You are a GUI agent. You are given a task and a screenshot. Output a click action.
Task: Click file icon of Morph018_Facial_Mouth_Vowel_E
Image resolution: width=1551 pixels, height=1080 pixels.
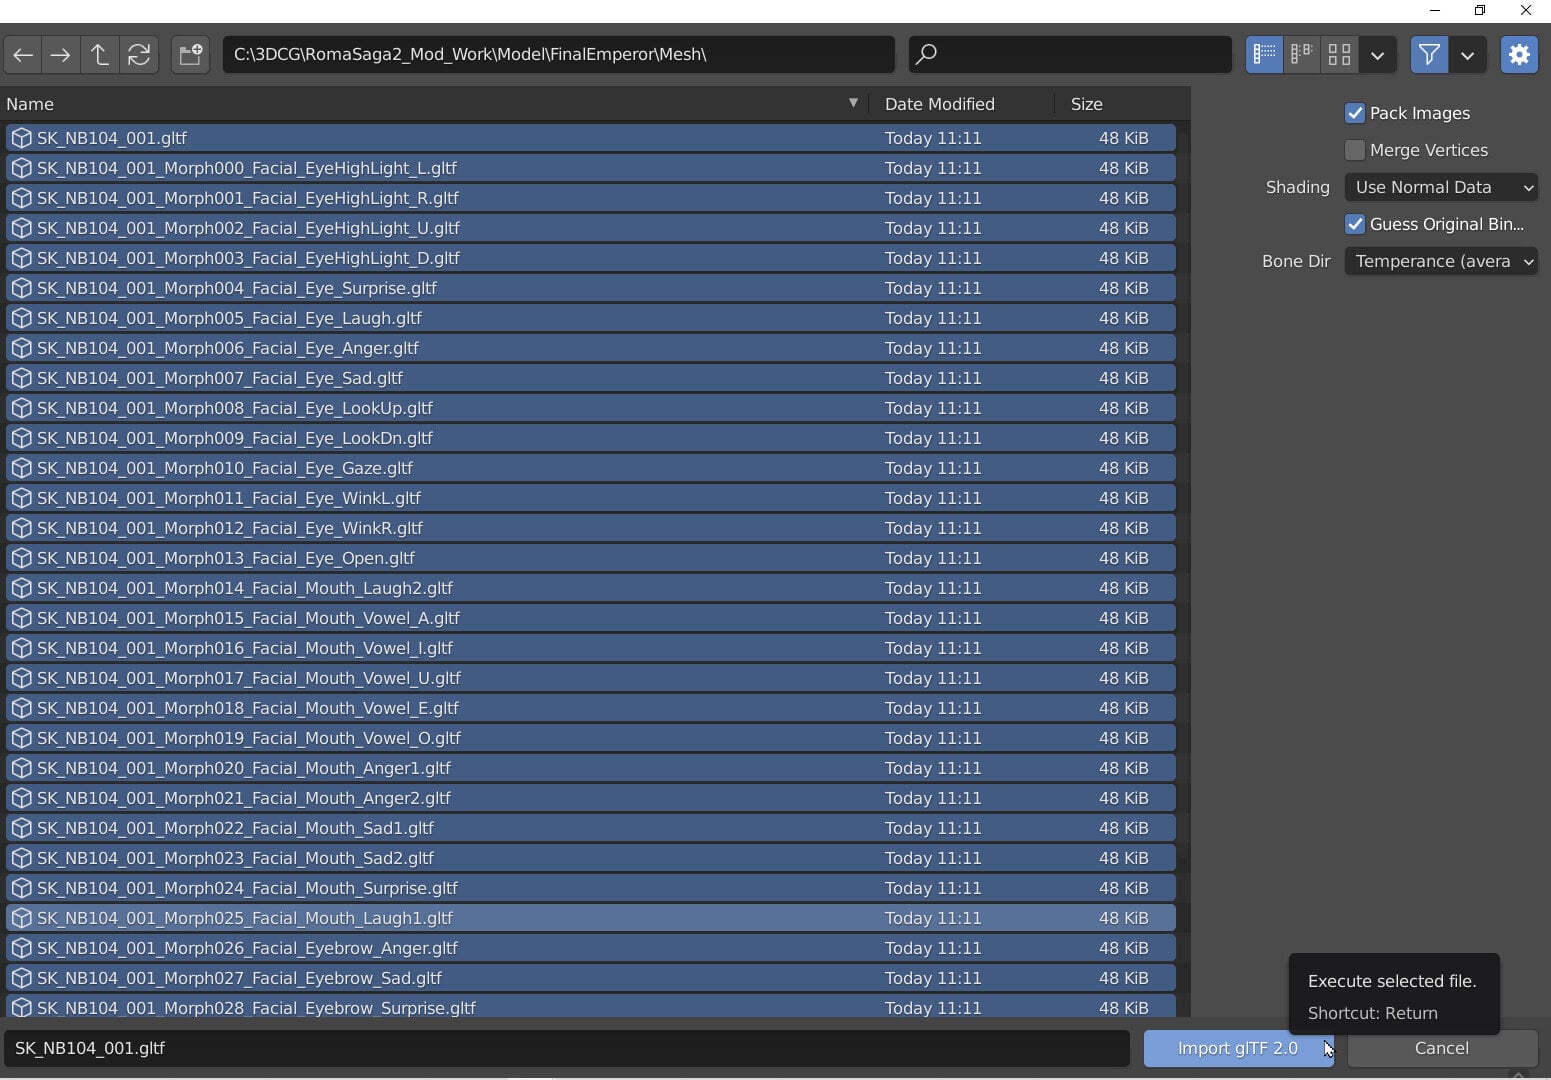coord(21,708)
